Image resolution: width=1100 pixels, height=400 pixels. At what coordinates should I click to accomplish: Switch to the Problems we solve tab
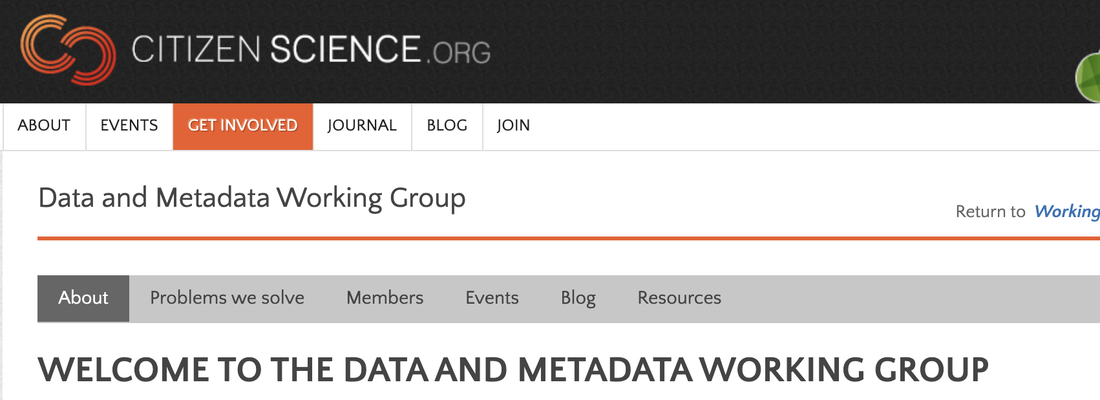coord(227,298)
